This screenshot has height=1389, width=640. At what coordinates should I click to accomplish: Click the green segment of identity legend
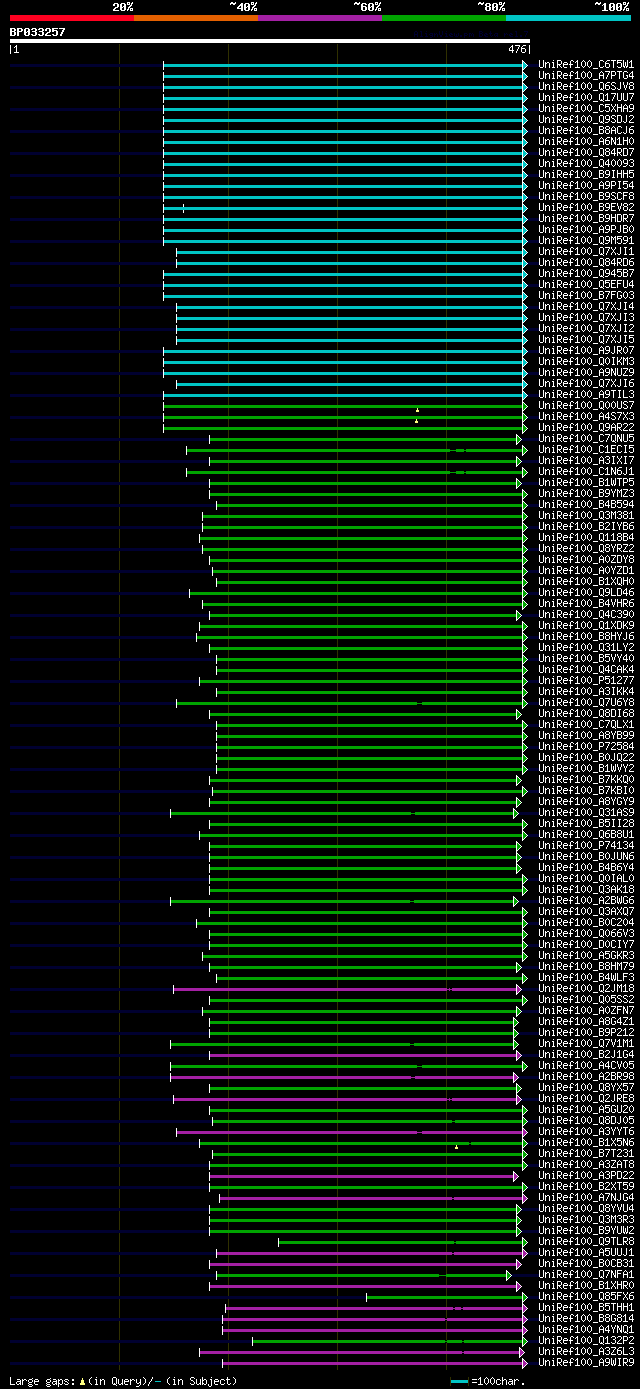pyautogui.click(x=444, y=18)
